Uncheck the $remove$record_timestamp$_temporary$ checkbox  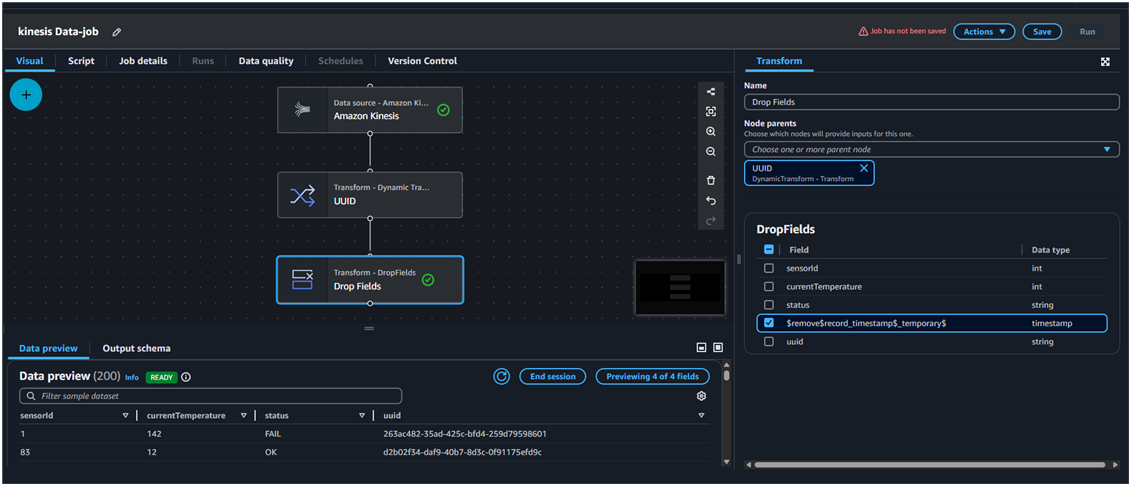[769, 323]
